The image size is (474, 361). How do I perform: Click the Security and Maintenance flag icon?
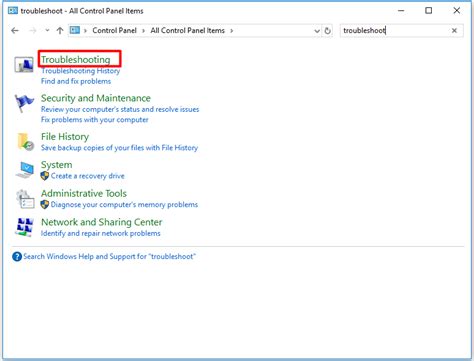click(24, 103)
